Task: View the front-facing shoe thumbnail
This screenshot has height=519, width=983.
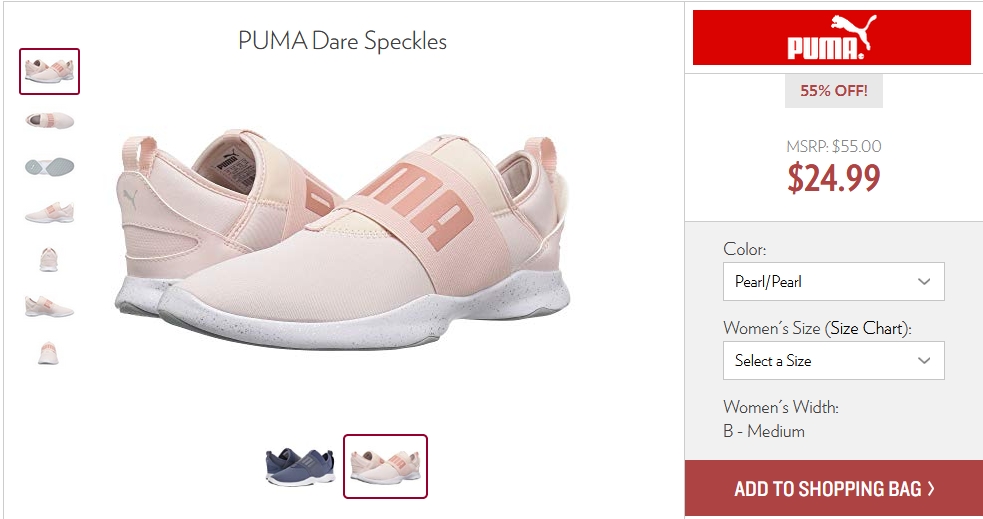Action: tap(49, 260)
